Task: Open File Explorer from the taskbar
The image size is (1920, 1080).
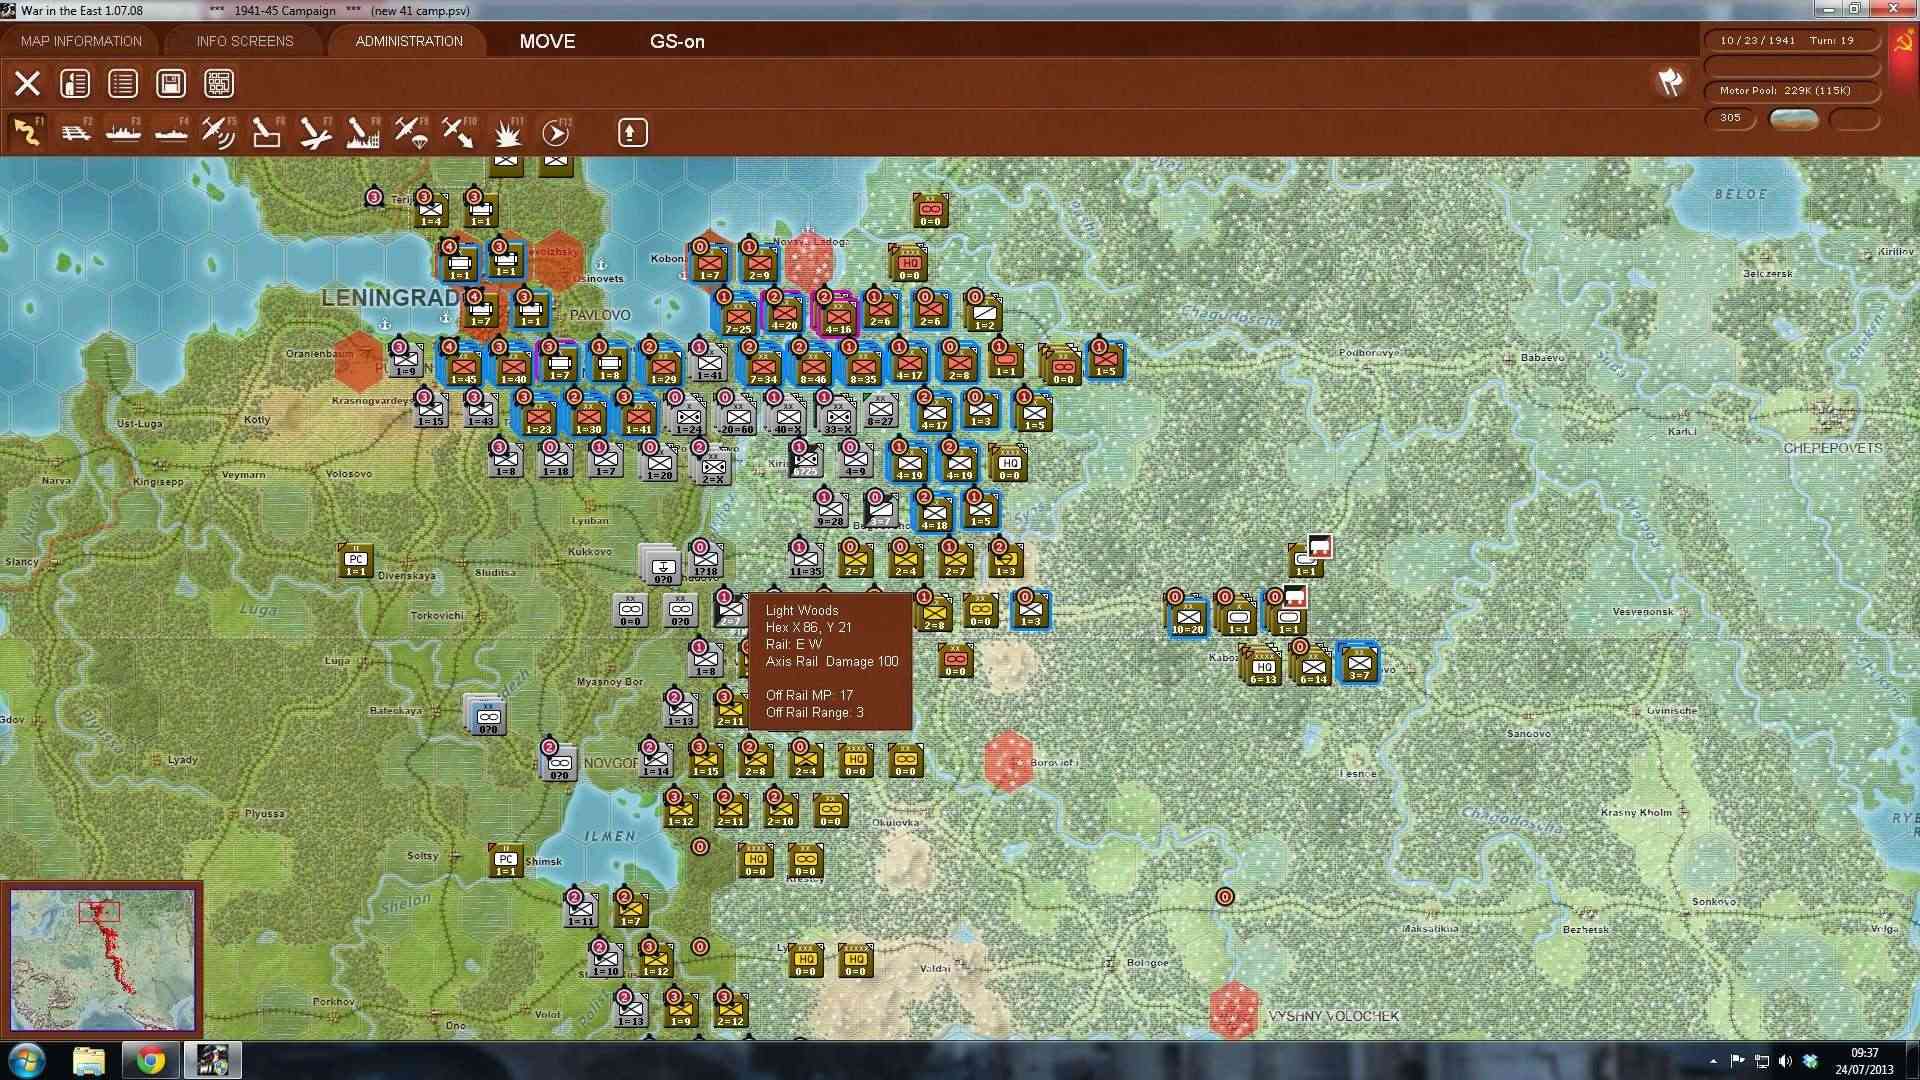Action: coord(89,1060)
